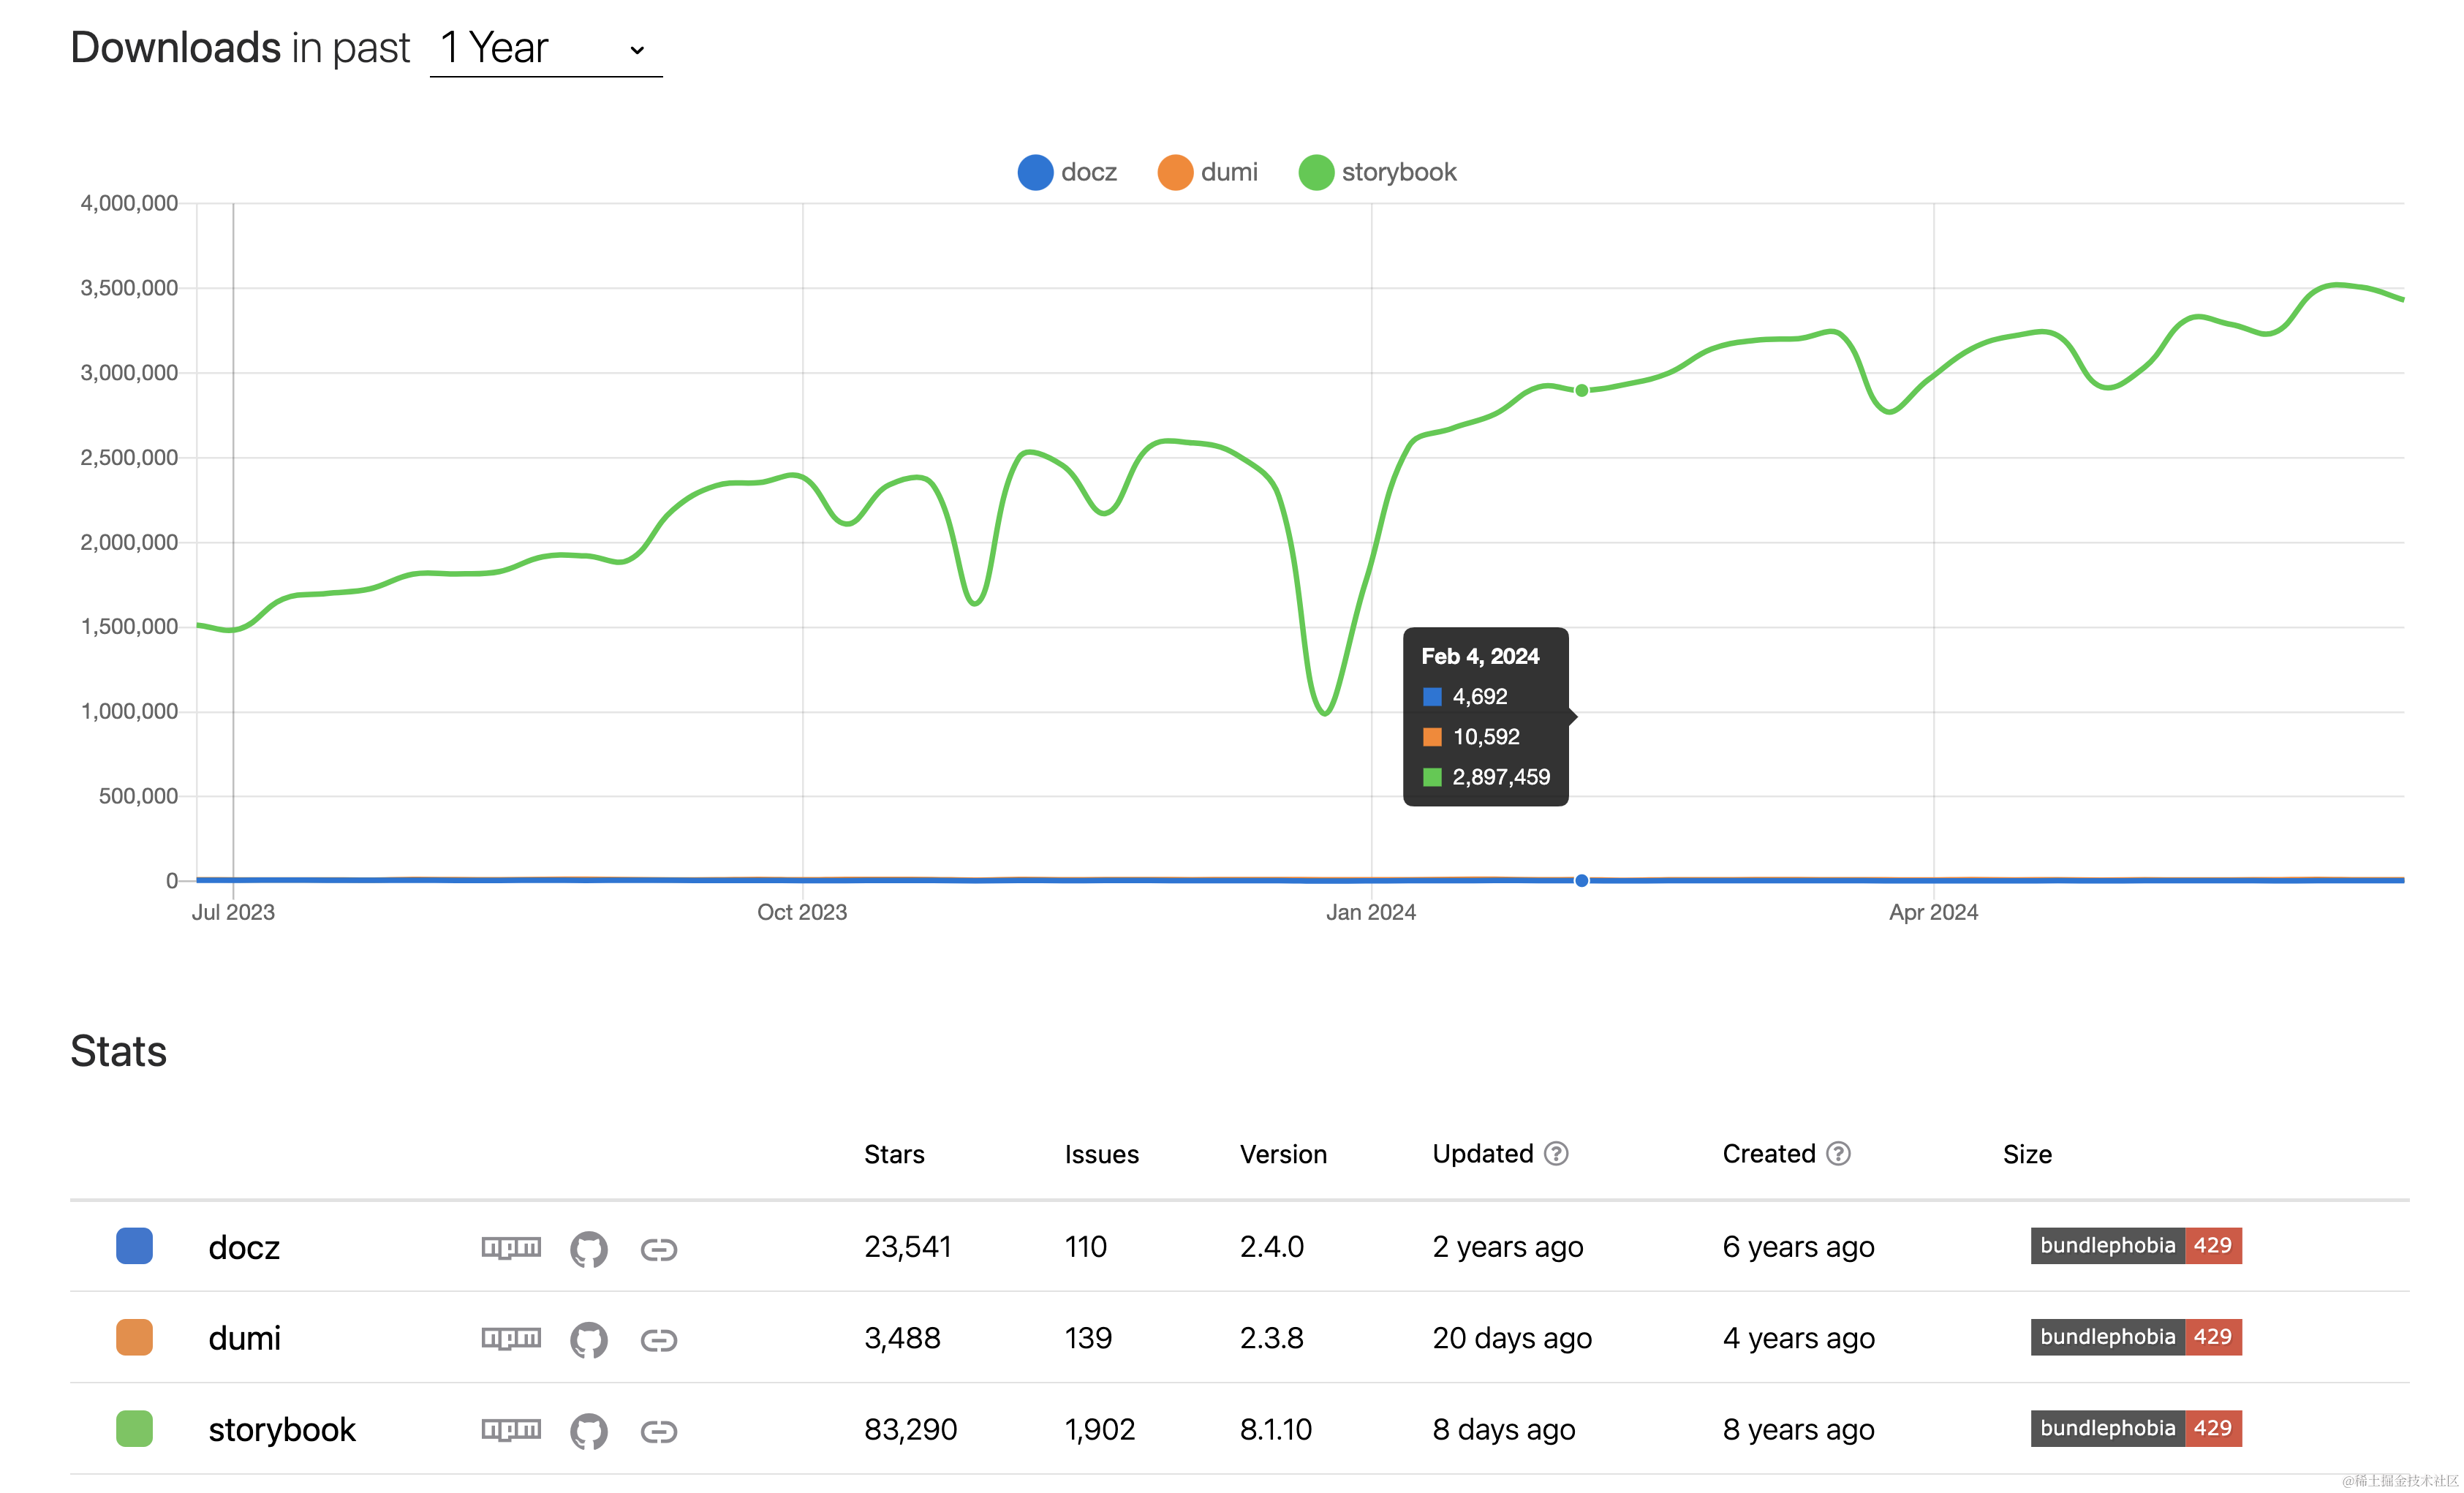Click the Version column header
Screen dimensions: 2464x1493
coord(1284,1155)
